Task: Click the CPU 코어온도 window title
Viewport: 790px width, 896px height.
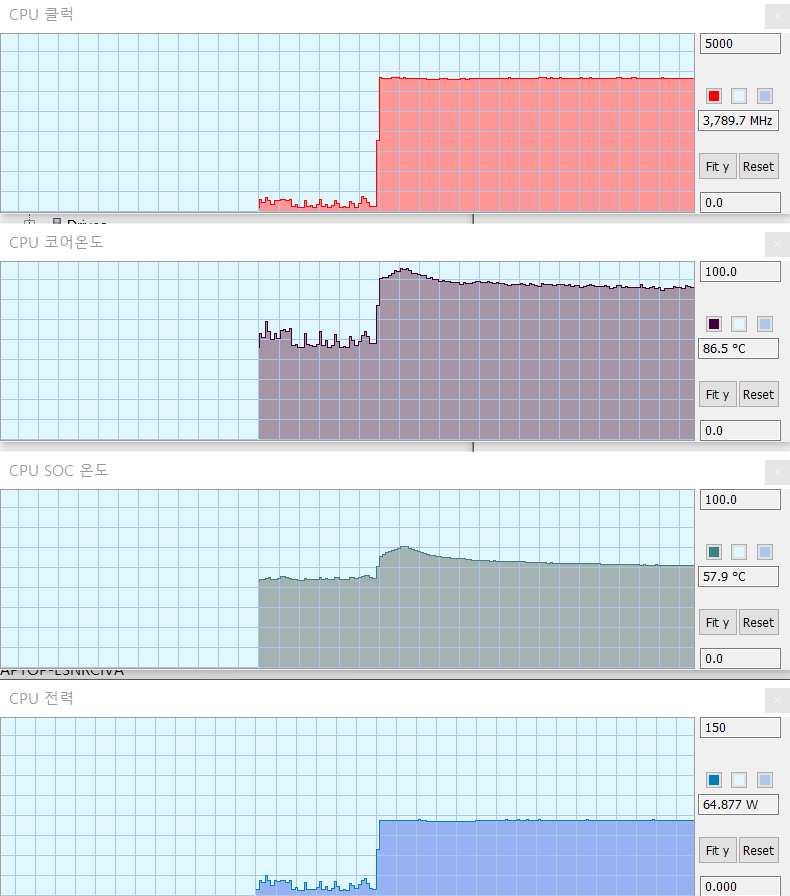Action: click(56, 242)
